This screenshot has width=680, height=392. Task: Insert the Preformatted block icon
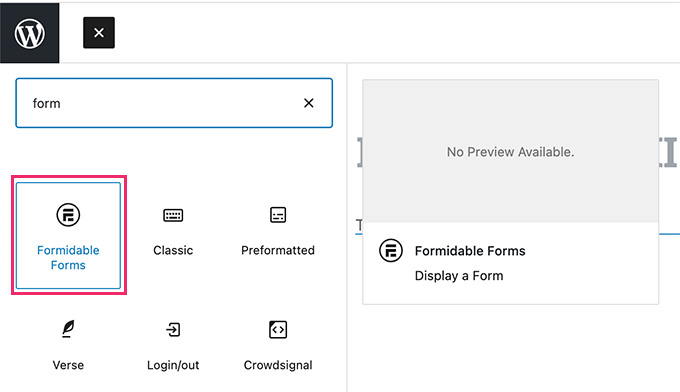tap(278, 215)
